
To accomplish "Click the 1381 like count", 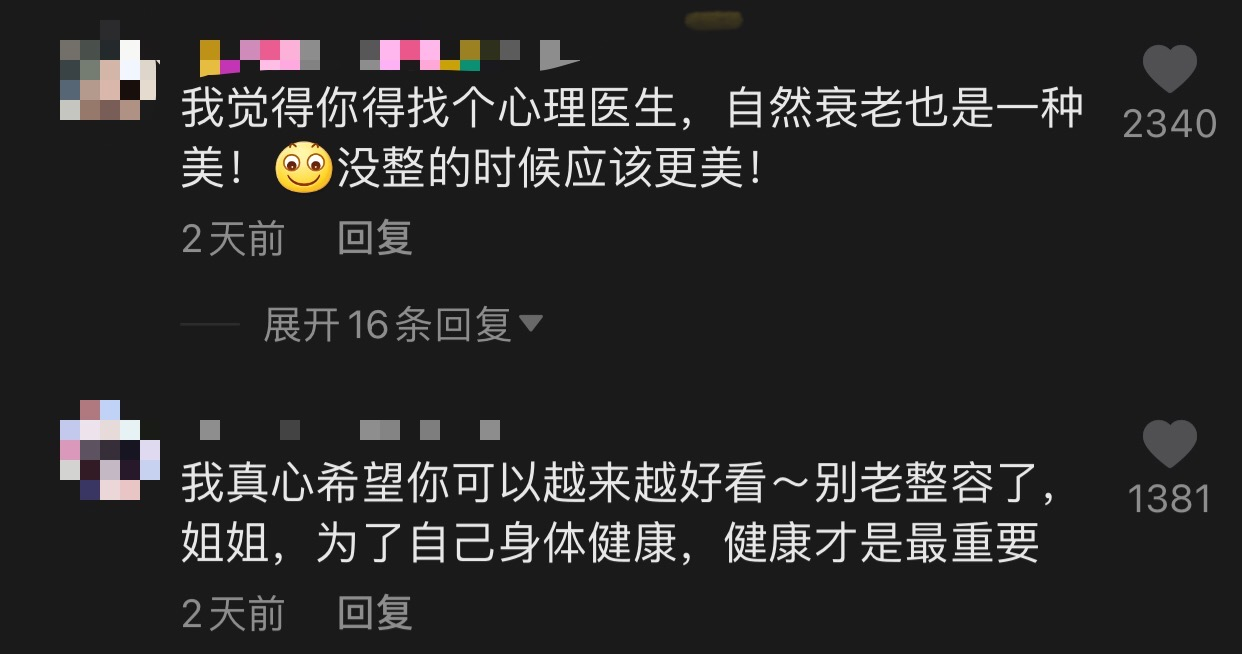I will [x=1169, y=499].
